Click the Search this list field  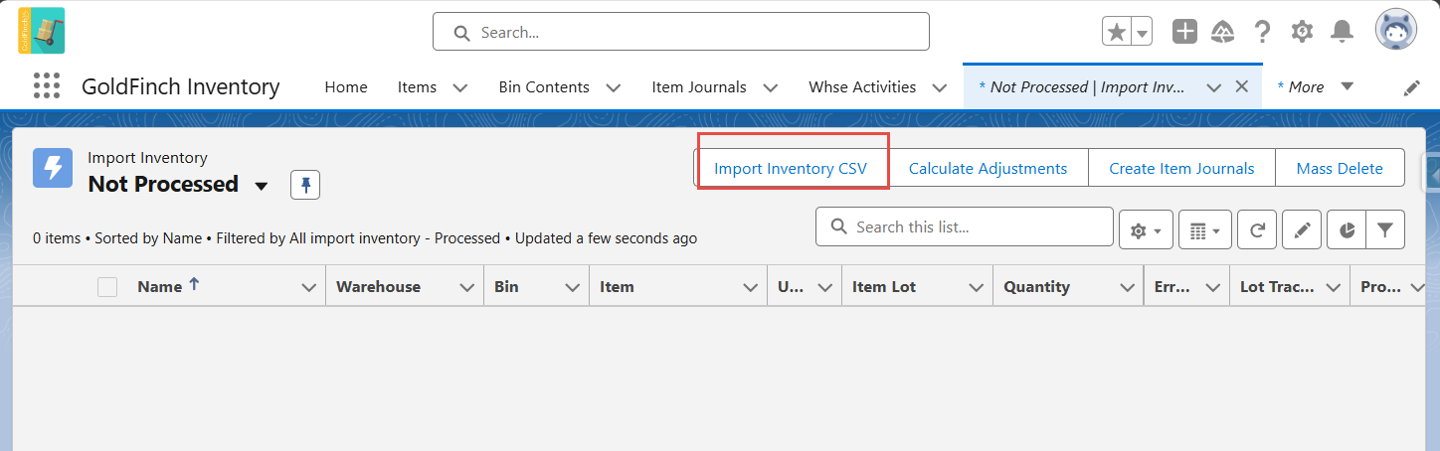964,227
